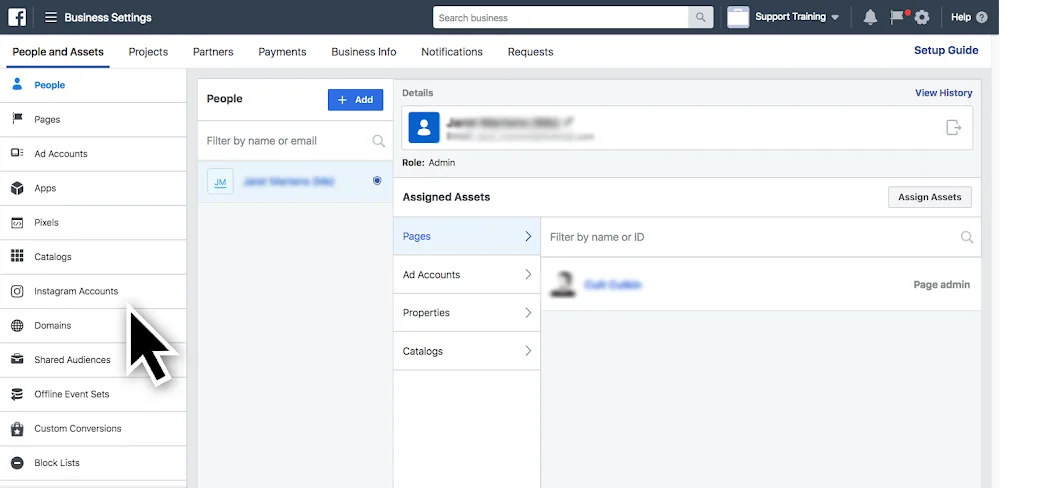Switch to the Payments tab
The width and height of the screenshot is (1064, 488).
[282, 52]
